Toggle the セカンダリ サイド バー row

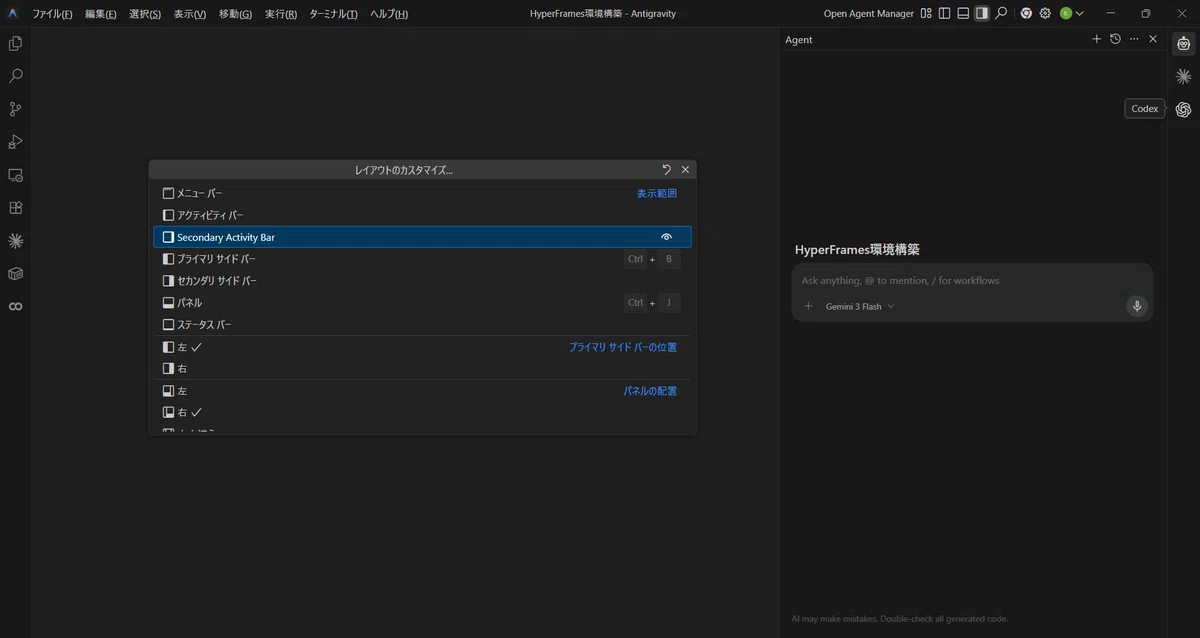point(422,281)
